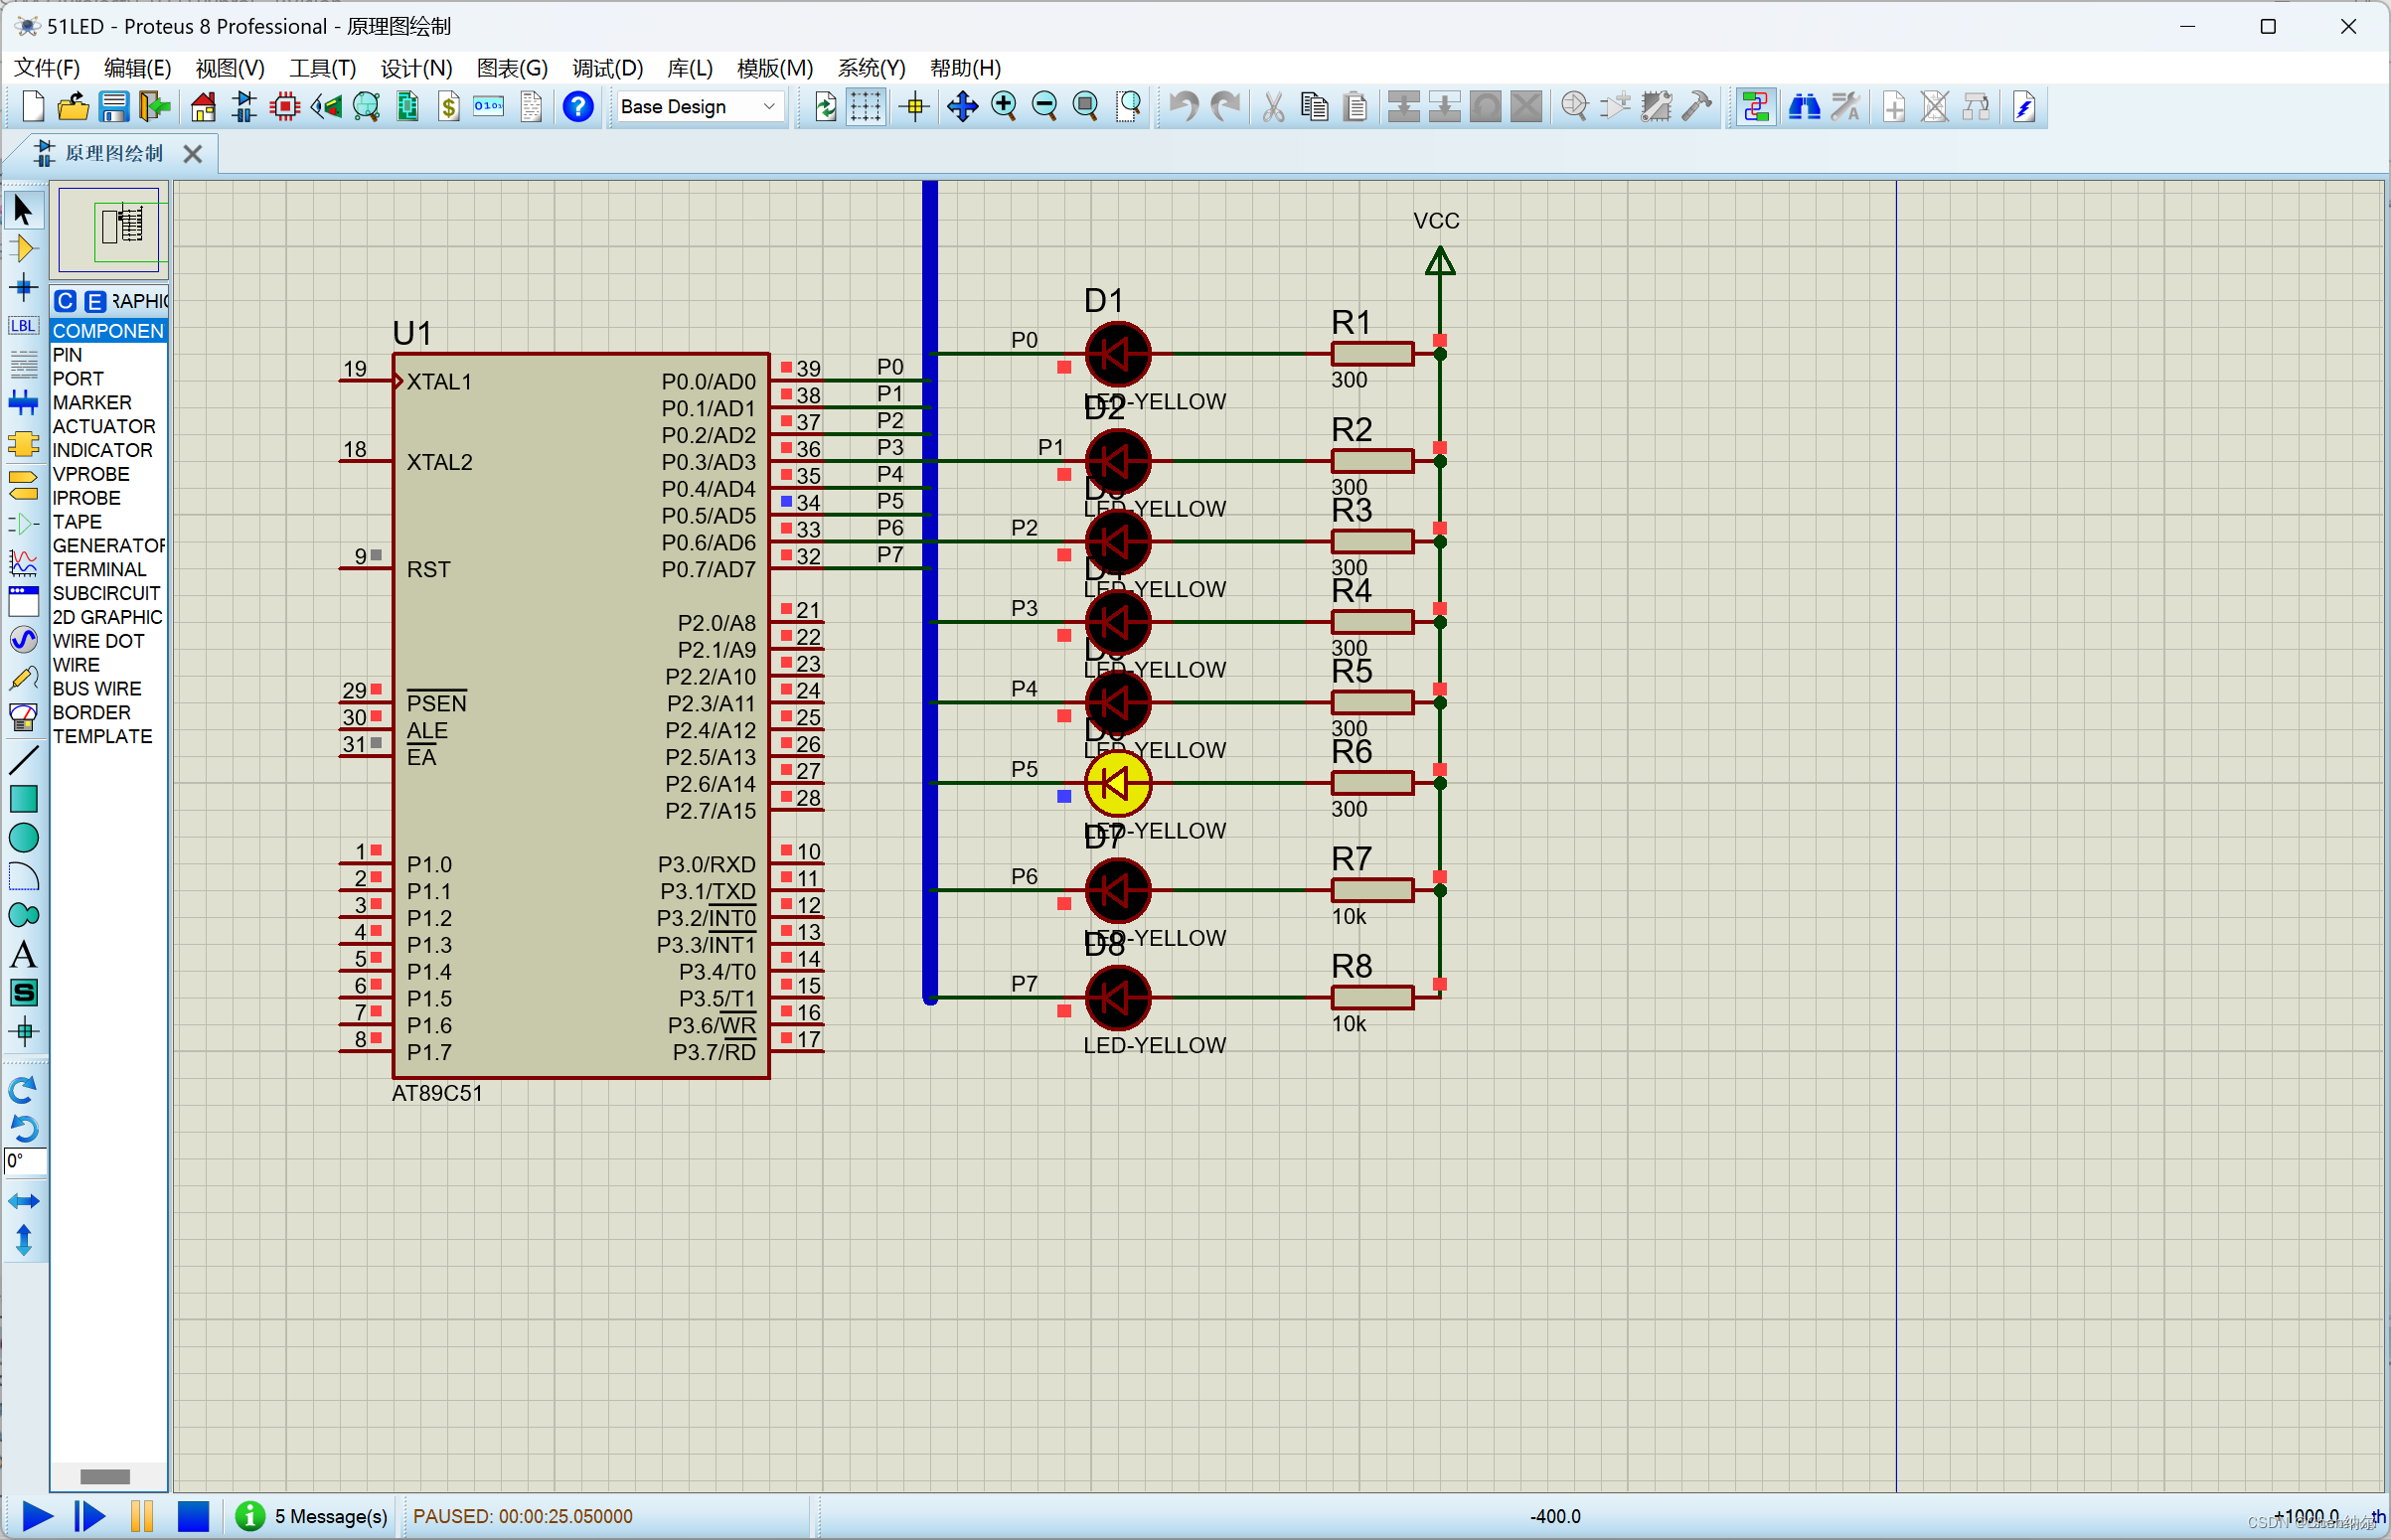This screenshot has height=1540, width=2391.
Task: Select GENERATOR in the object list
Action: 108,545
